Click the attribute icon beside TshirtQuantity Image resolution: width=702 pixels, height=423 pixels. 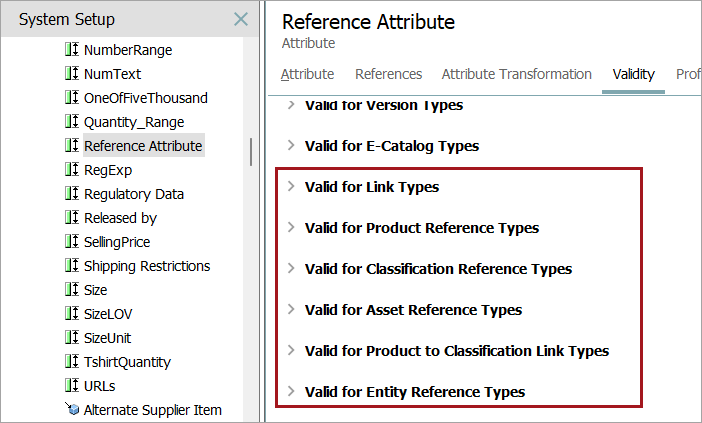[x=72, y=361]
